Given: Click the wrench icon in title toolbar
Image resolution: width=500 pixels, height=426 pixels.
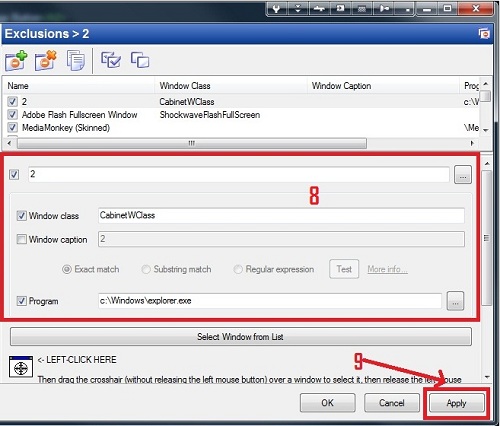Looking at the screenshot, I should [x=276, y=9].
